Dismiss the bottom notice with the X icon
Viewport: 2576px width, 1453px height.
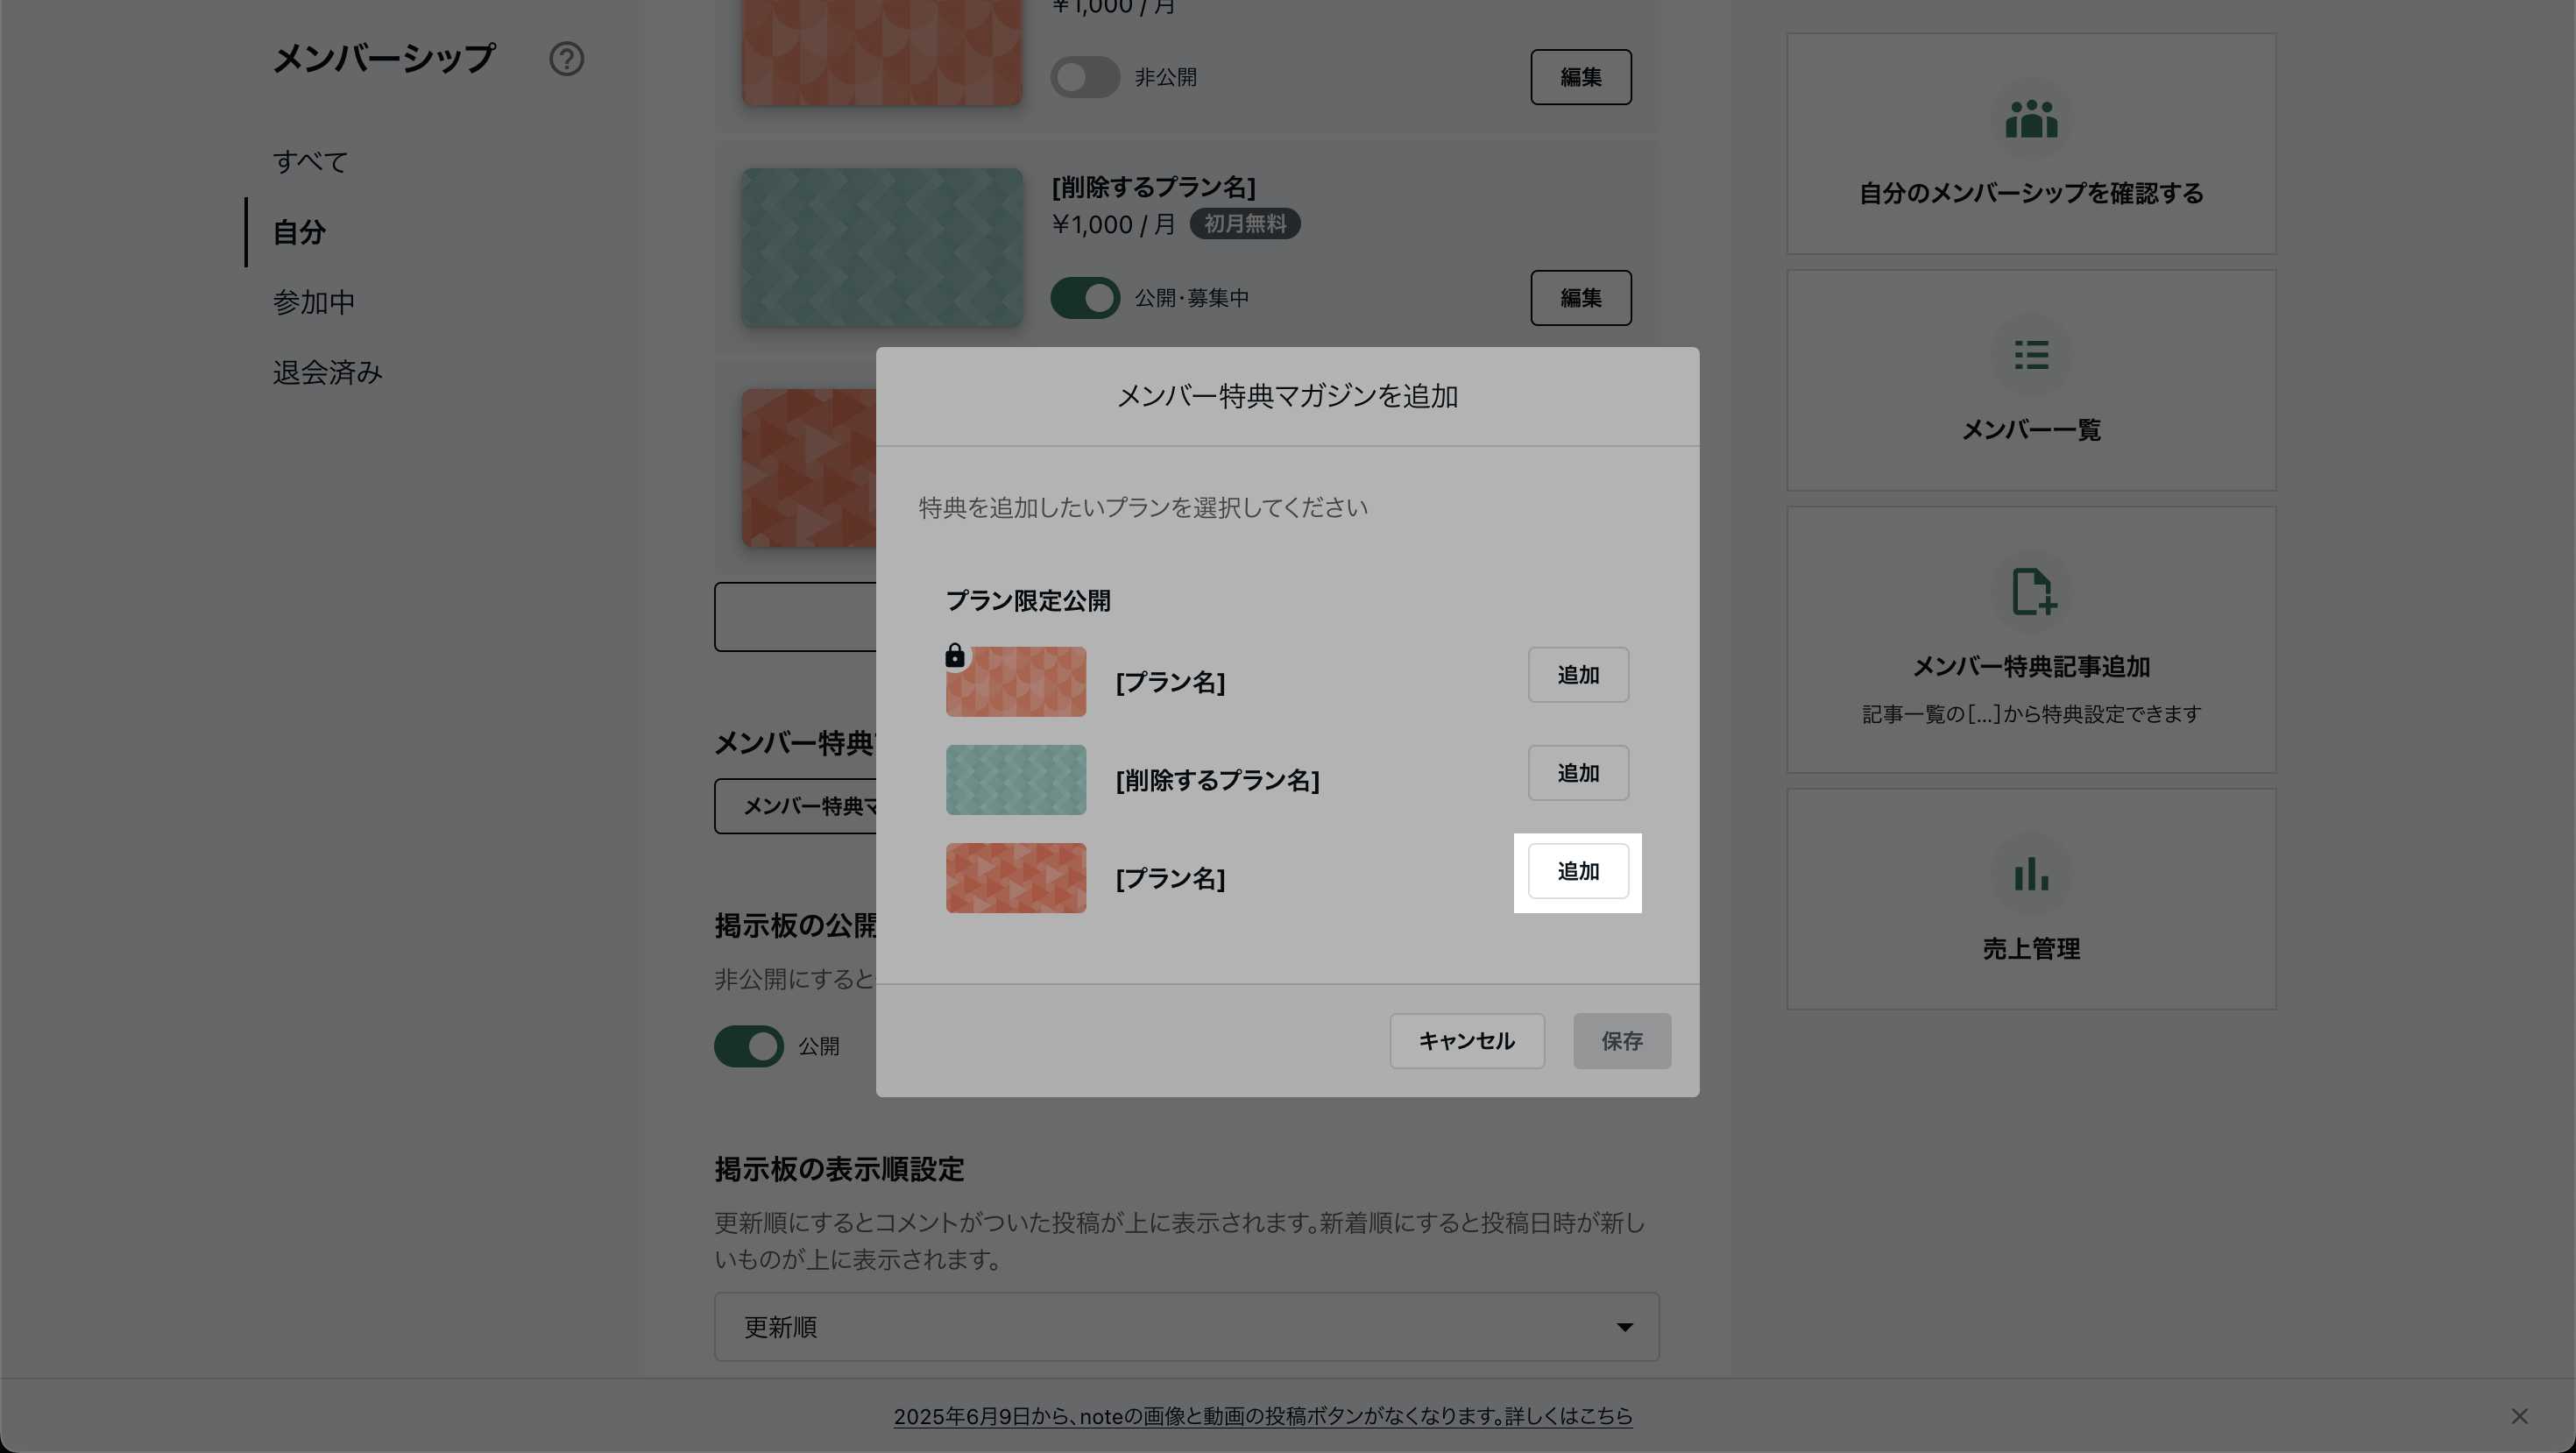coord(2519,1416)
